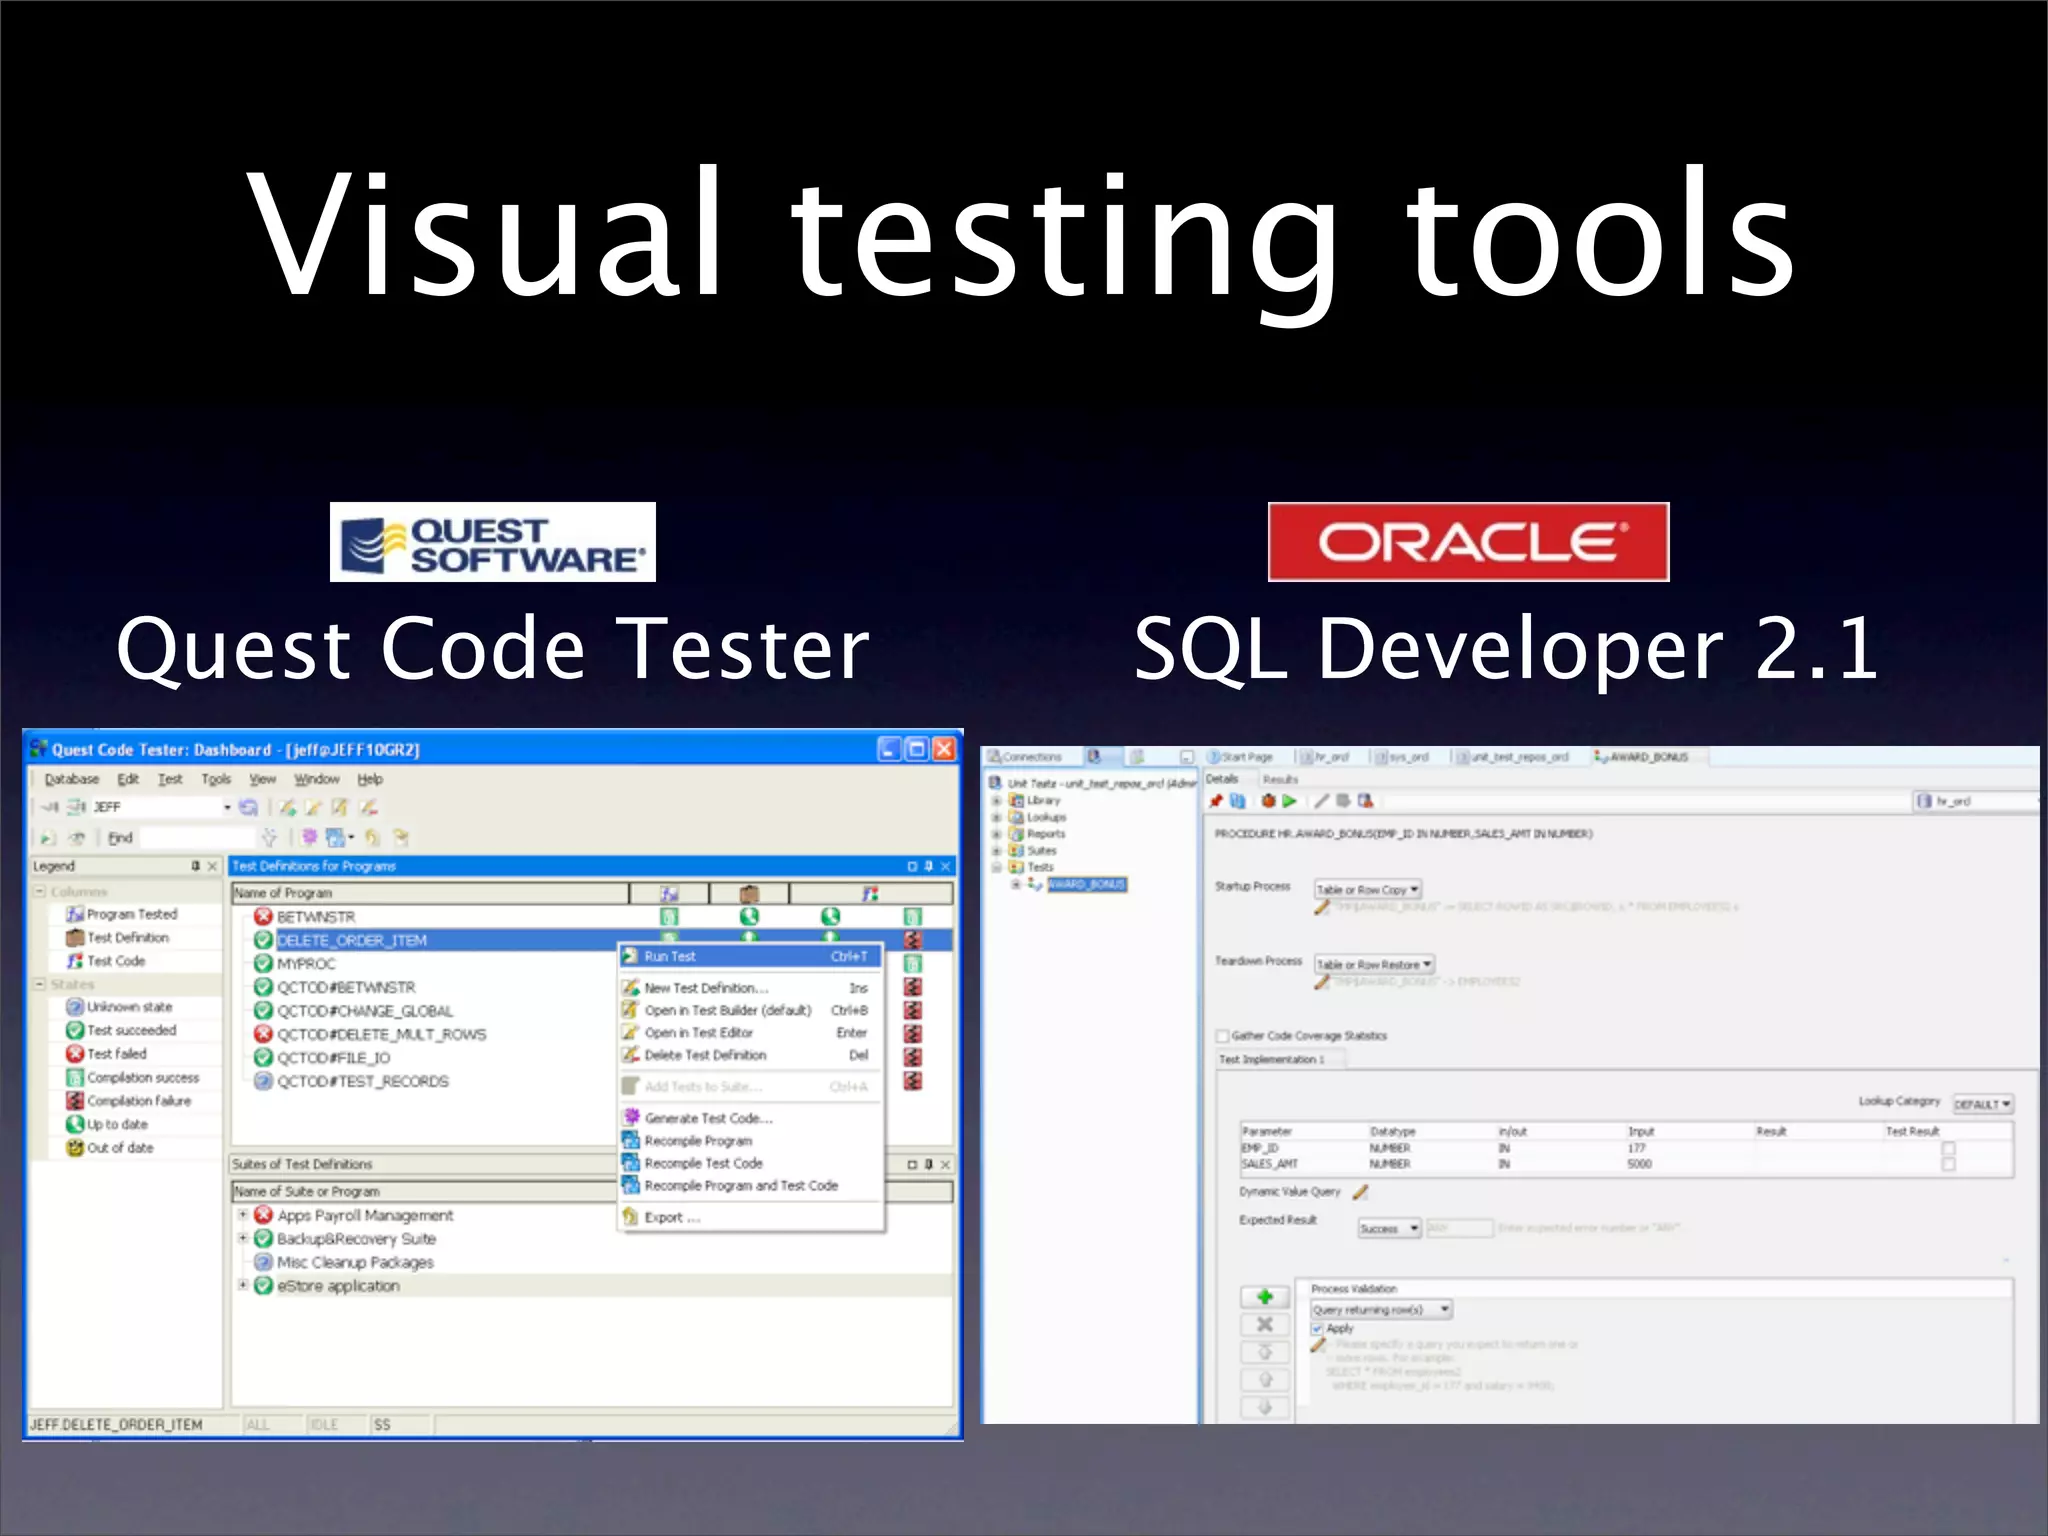Click the green plus add validation button
This screenshot has height=1536, width=2048.
click(1264, 1297)
